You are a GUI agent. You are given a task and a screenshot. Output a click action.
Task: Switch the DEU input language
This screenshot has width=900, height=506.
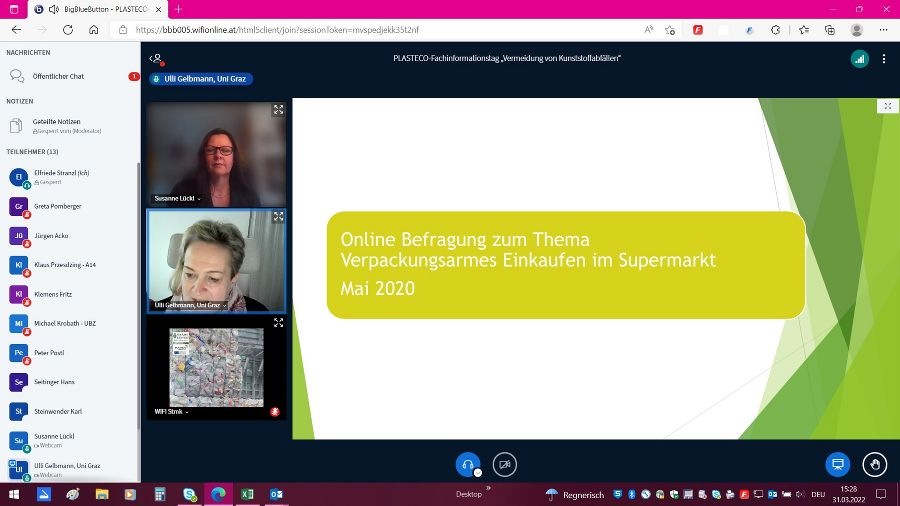818,495
